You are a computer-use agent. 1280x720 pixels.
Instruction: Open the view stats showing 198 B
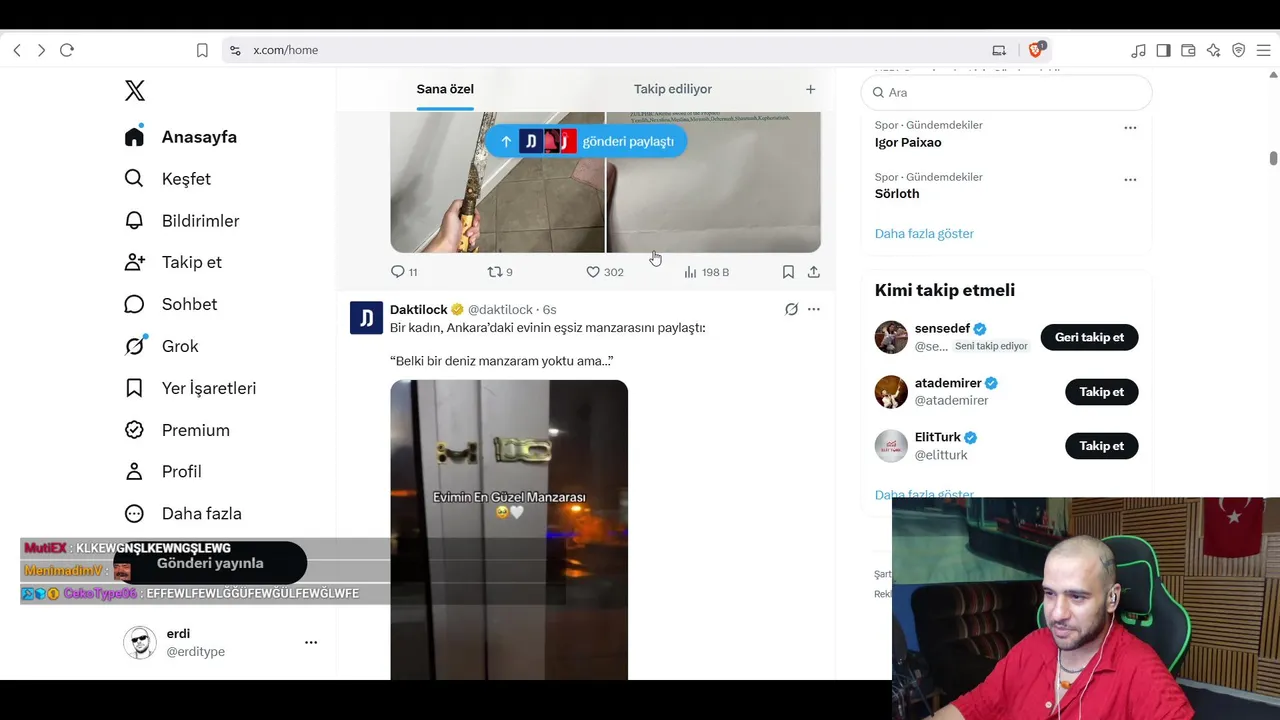706,272
